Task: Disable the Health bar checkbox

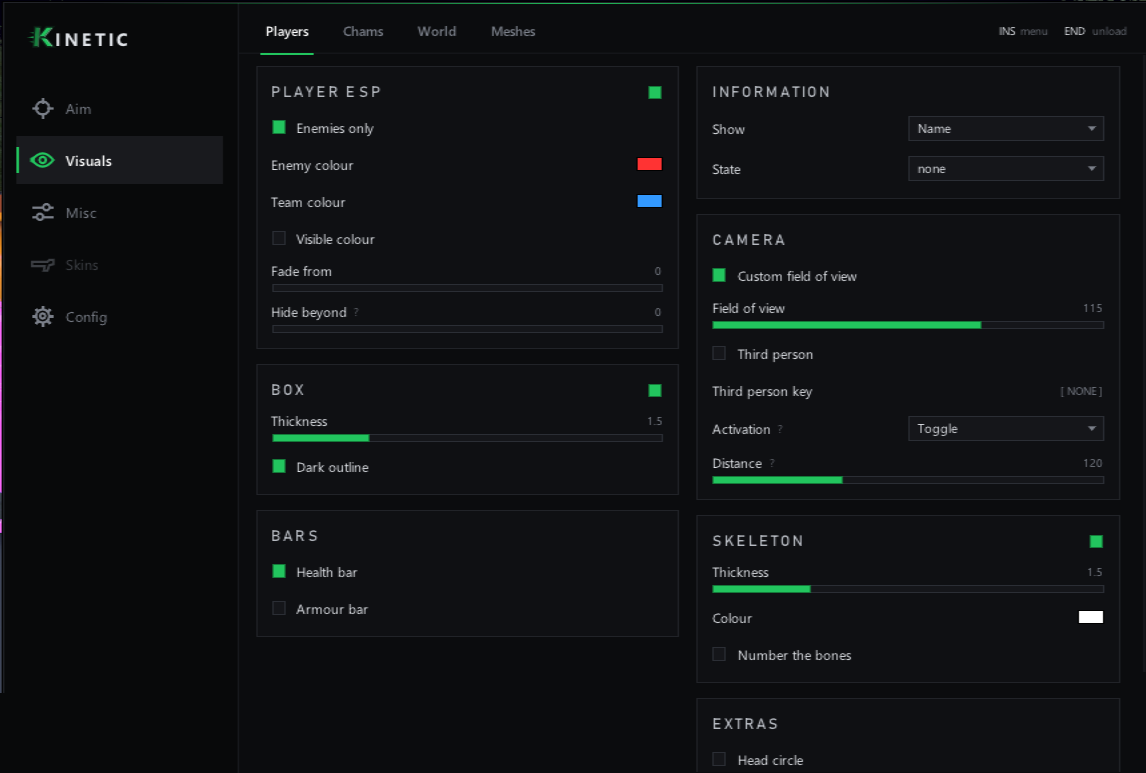Action: [x=278, y=571]
